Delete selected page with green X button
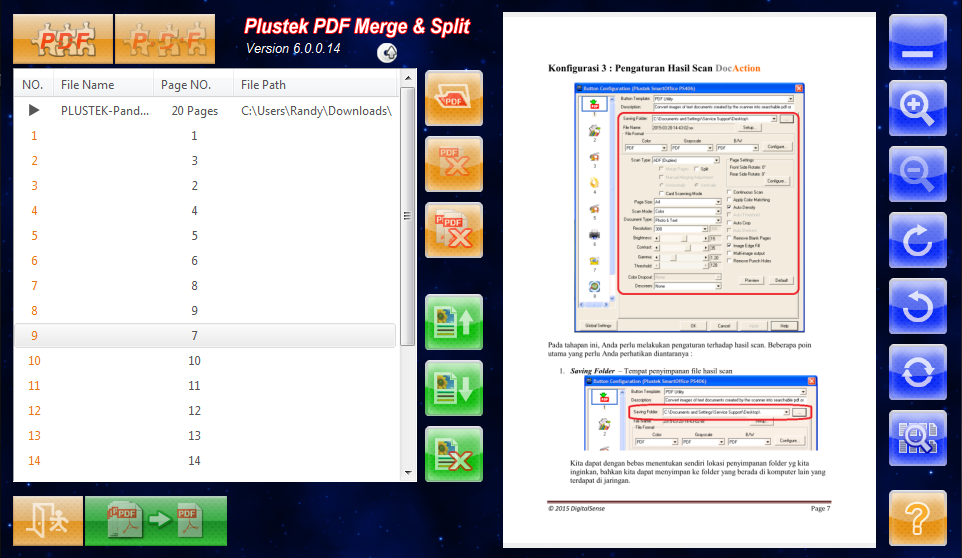The height and width of the screenshot is (558, 962). [x=454, y=454]
